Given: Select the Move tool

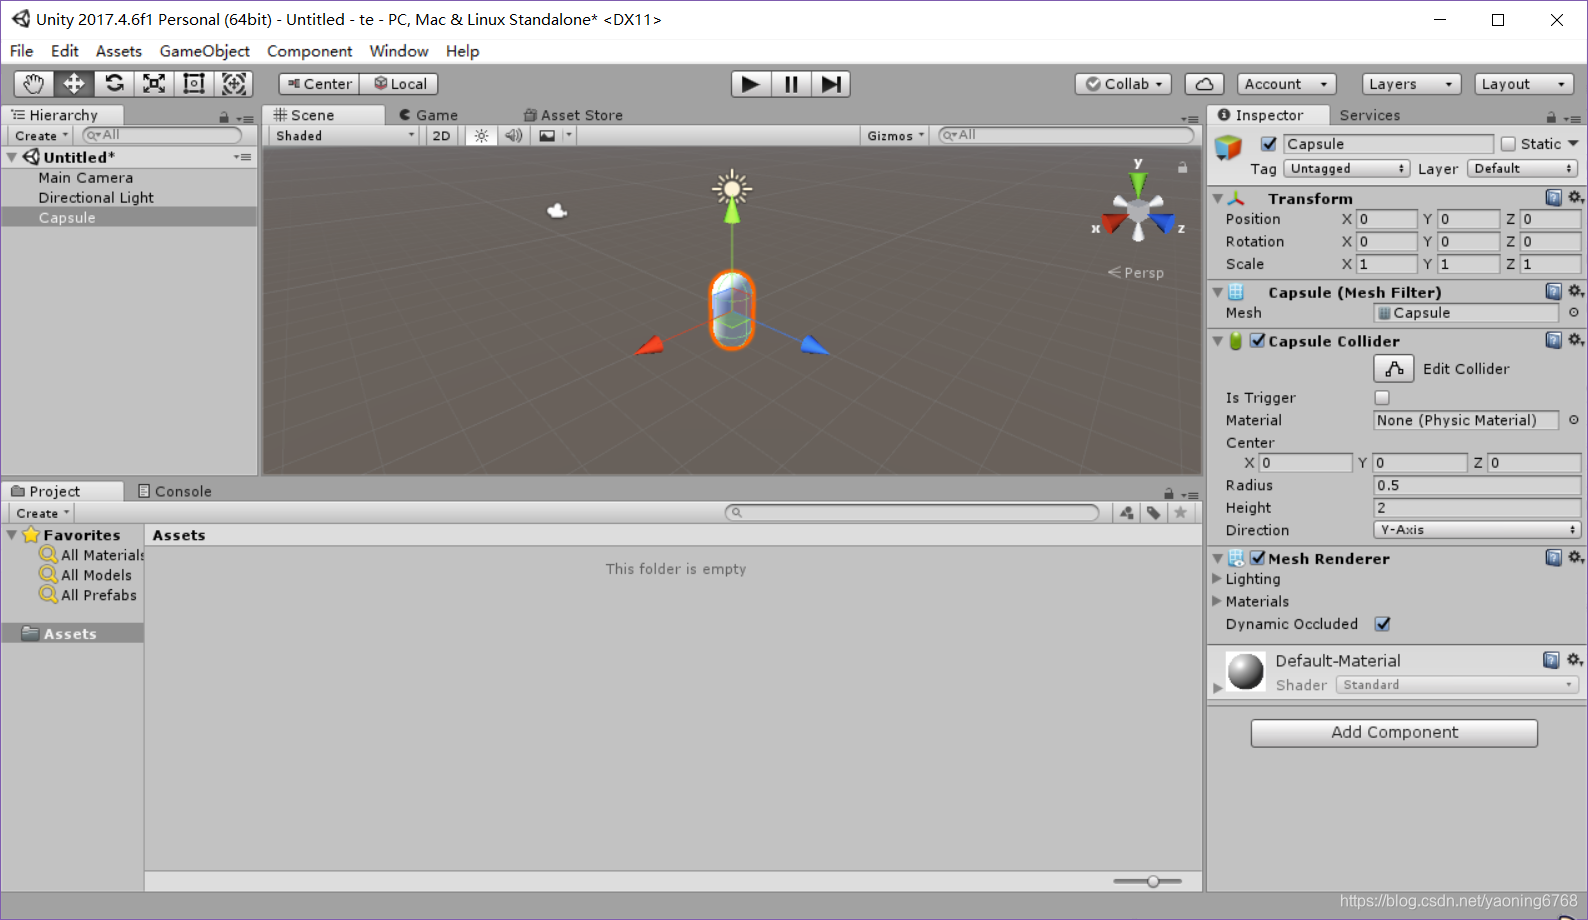Looking at the screenshot, I should [74, 84].
